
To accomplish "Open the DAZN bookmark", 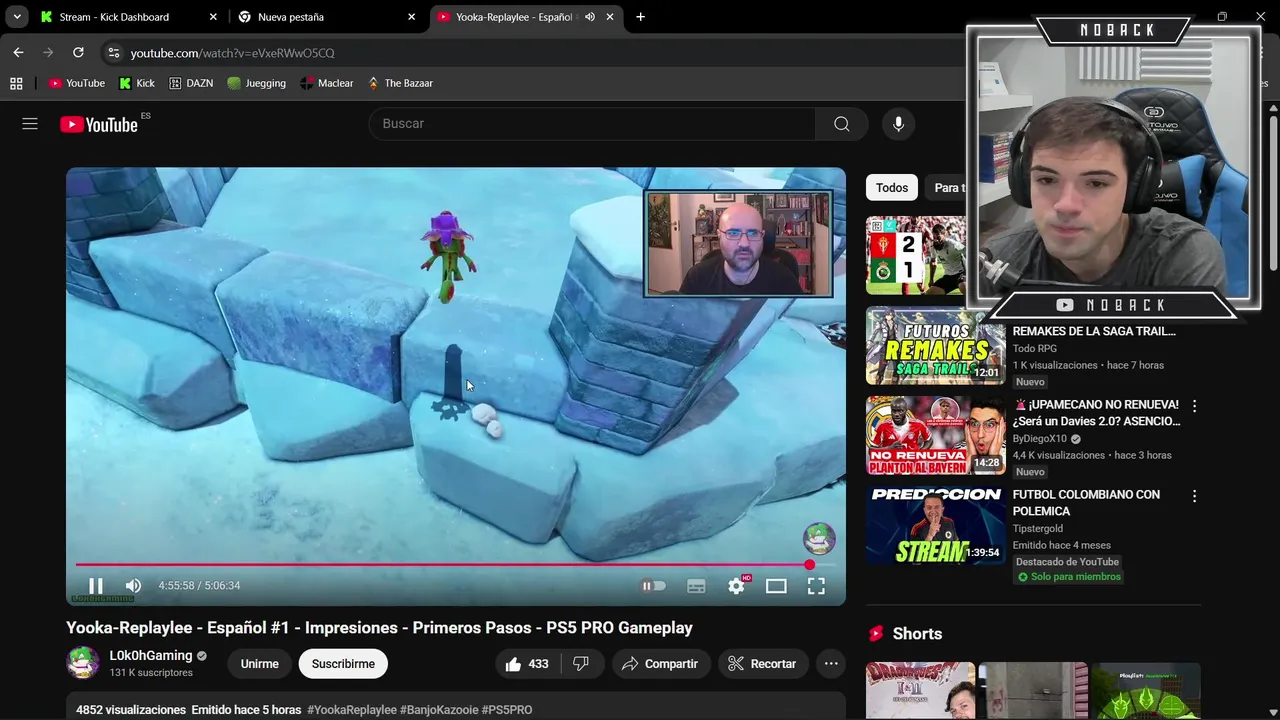I will click(x=191, y=83).
